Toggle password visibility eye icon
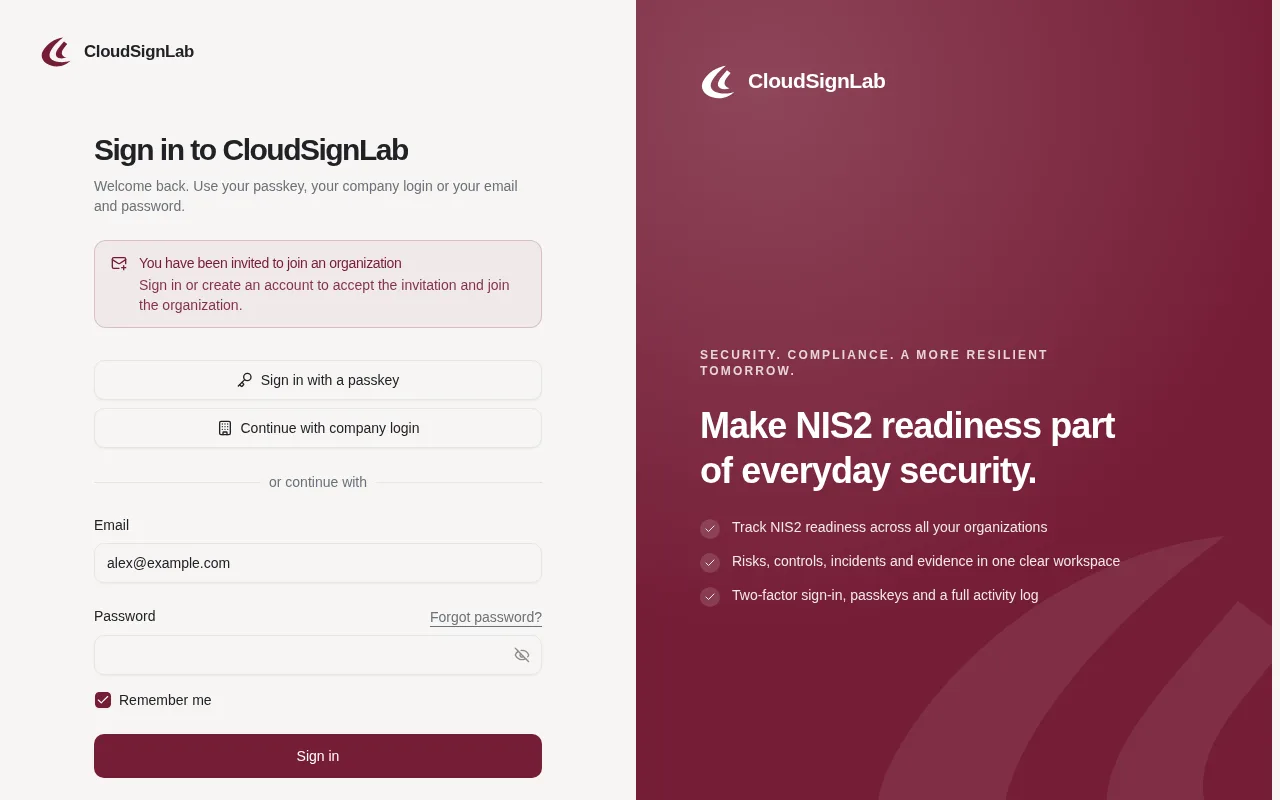Viewport: 1280px width, 800px height. pos(522,655)
